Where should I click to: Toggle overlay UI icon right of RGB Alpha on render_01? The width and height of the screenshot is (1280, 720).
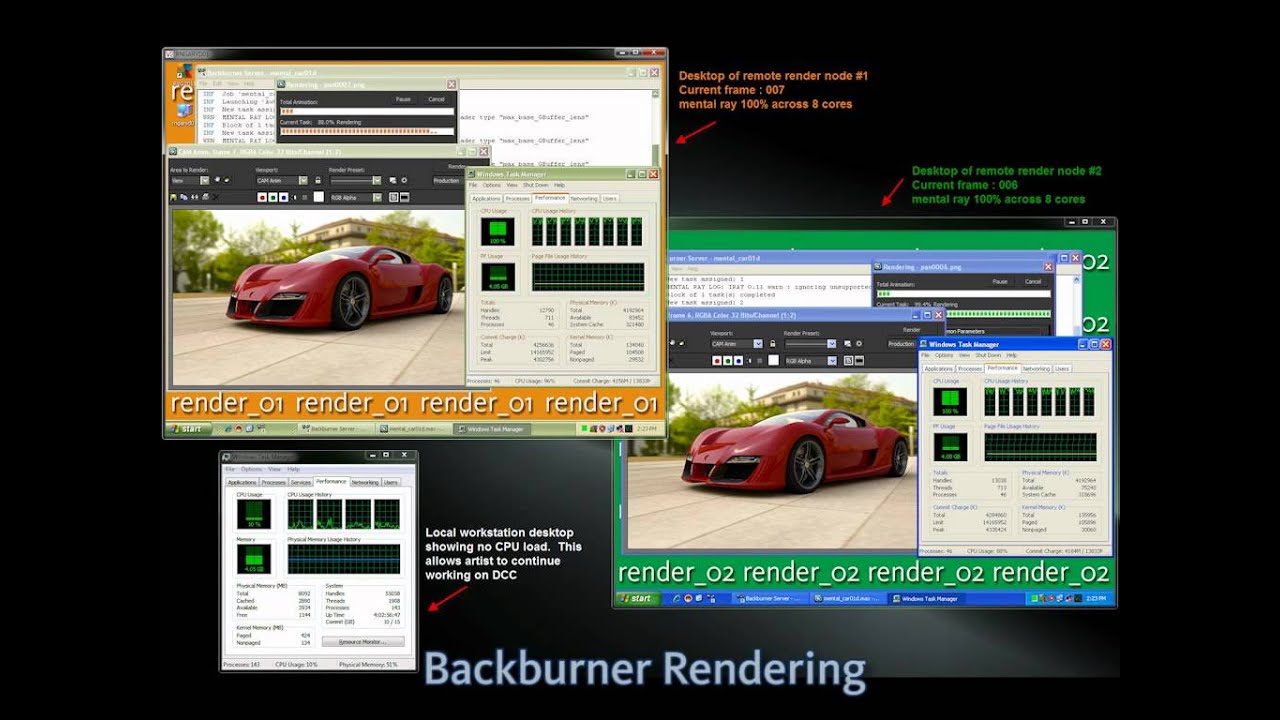[393, 197]
